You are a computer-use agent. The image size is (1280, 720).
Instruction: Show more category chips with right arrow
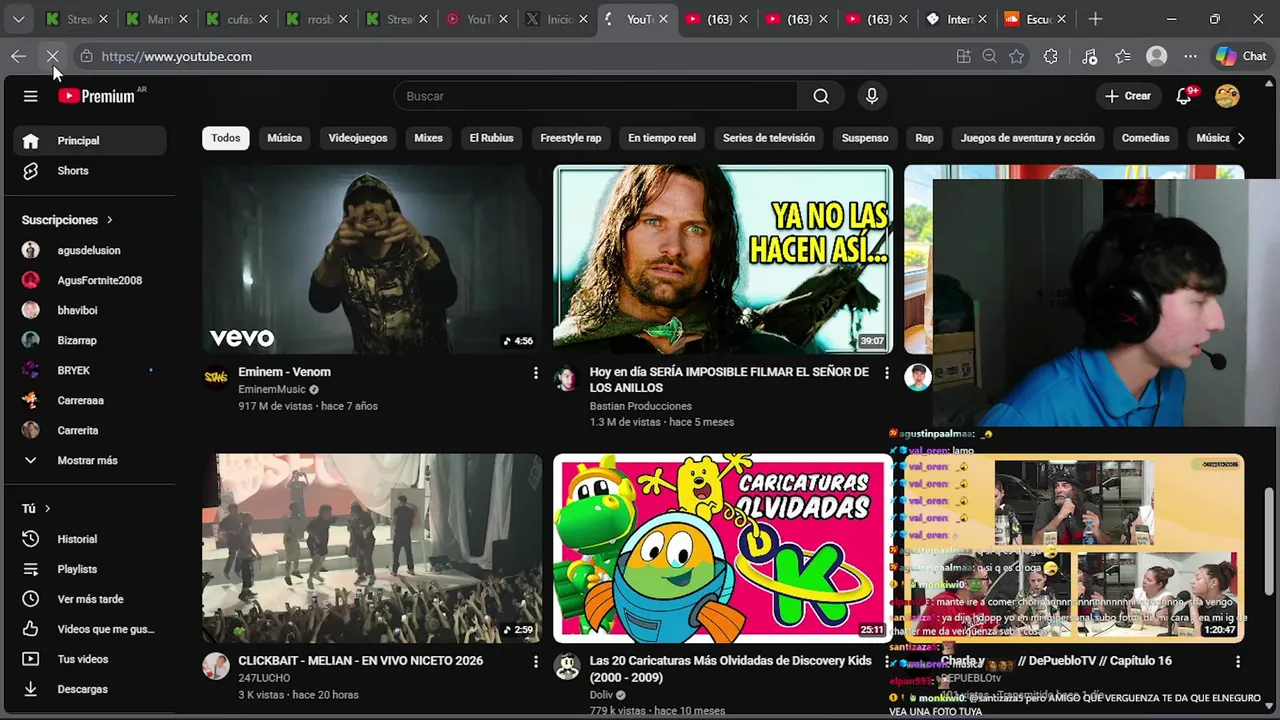coord(1241,138)
